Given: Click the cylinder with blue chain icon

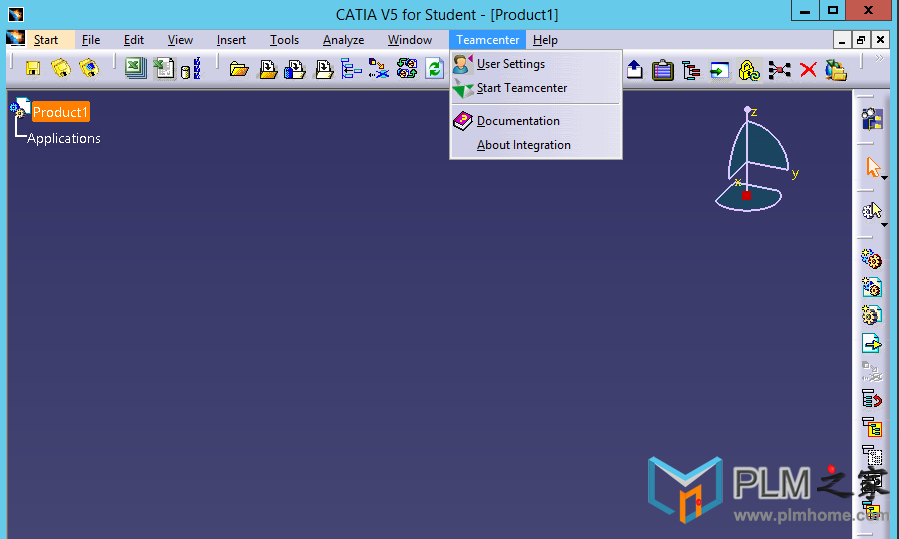Looking at the screenshot, I should click(x=191, y=69).
